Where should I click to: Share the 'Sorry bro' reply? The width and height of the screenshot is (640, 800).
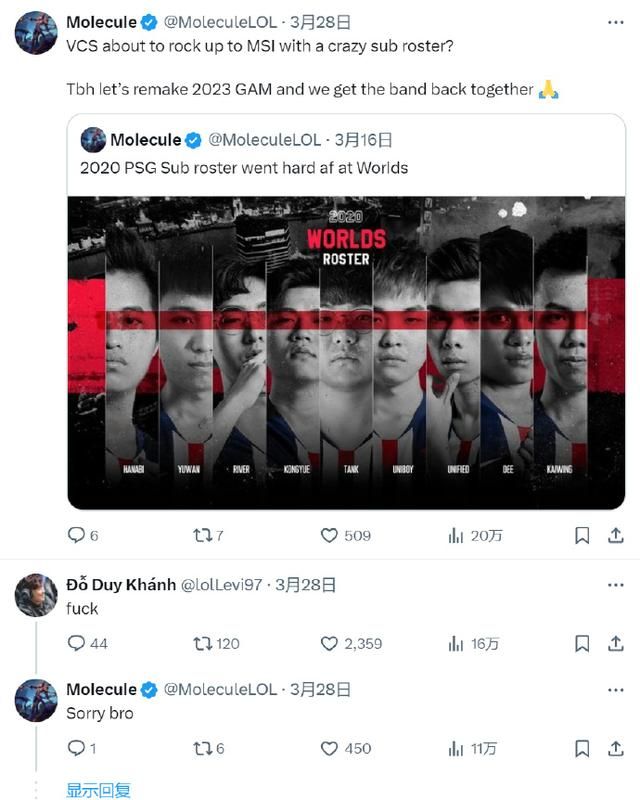[614, 748]
